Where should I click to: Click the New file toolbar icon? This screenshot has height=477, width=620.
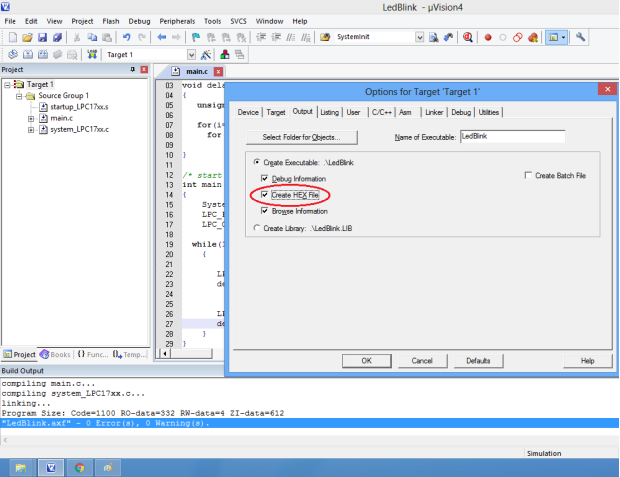(11, 37)
